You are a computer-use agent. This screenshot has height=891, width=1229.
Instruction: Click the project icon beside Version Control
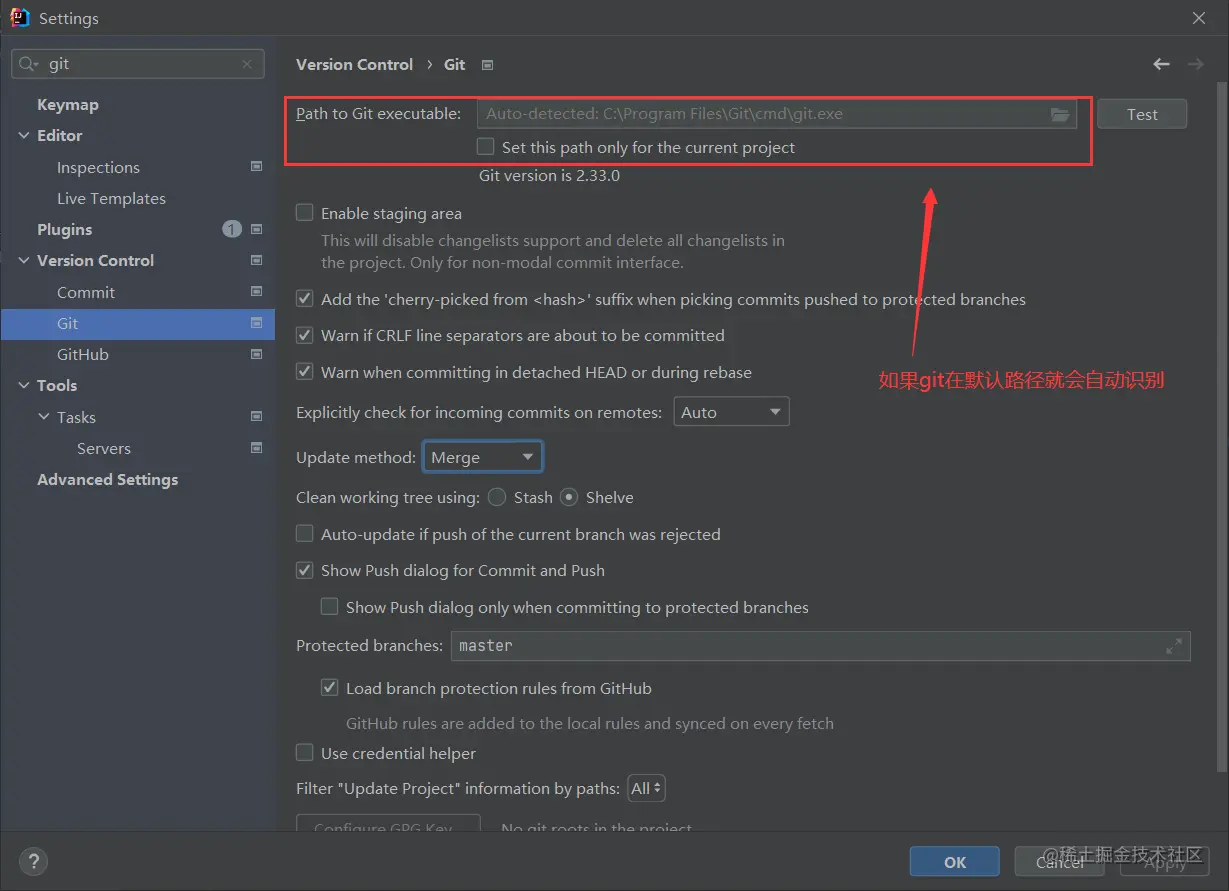pos(256,260)
